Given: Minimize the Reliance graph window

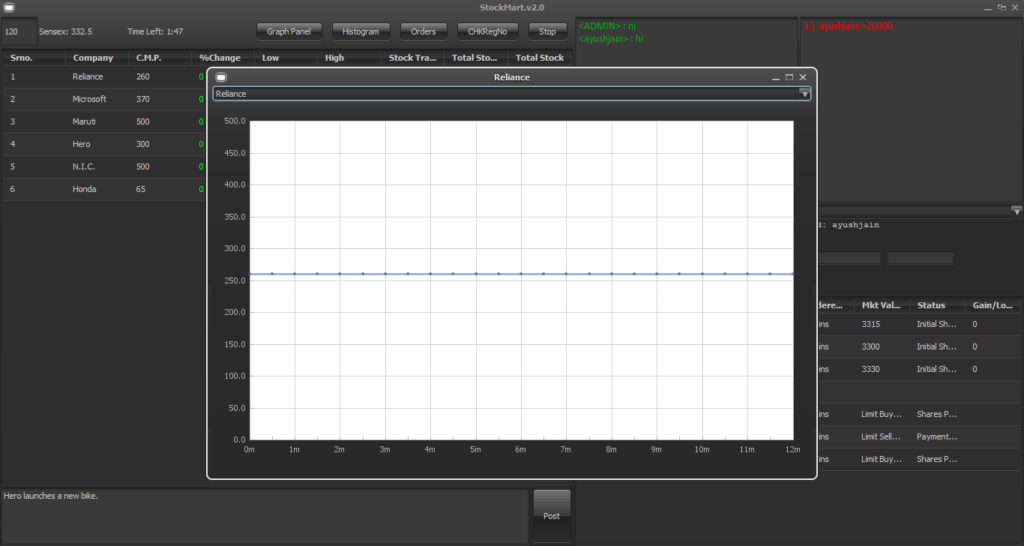Looking at the screenshot, I should 775,78.
